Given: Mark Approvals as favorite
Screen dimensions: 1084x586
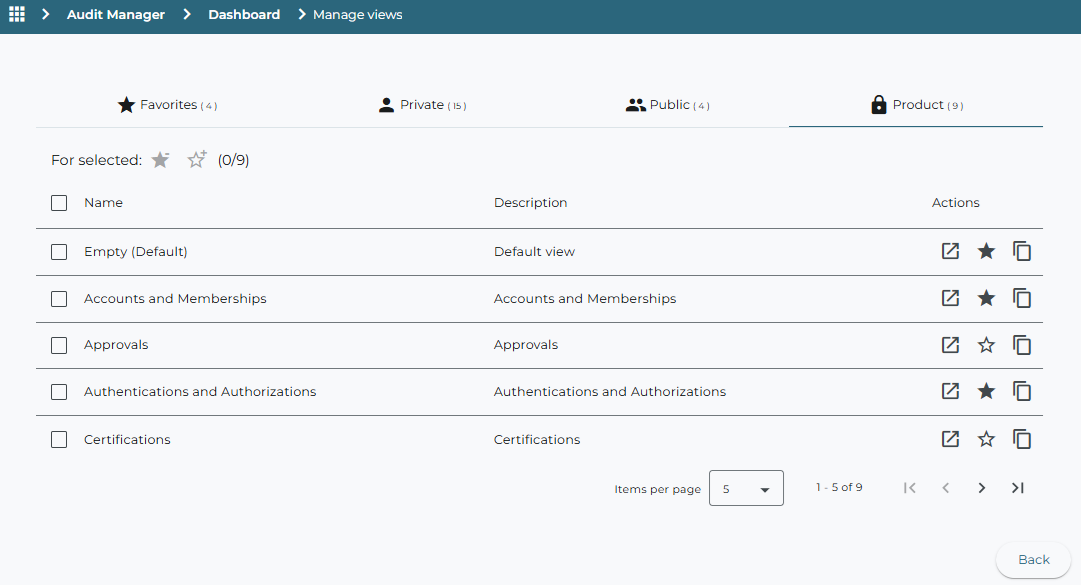Looking at the screenshot, I should (x=987, y=345).
